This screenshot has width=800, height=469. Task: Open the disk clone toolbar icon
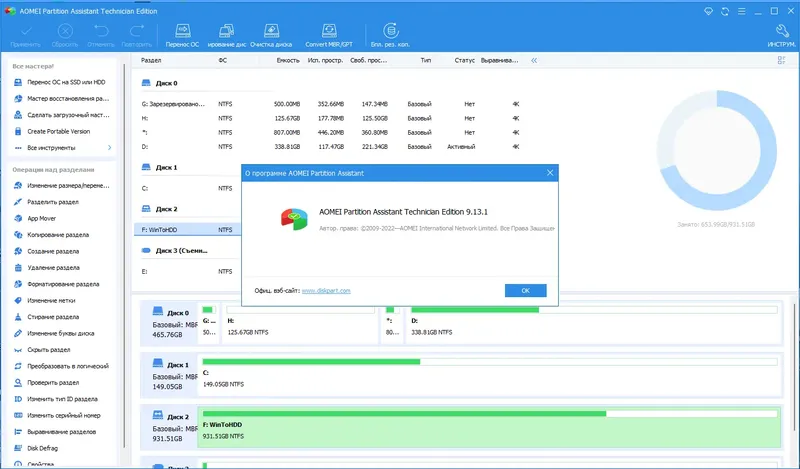click(x=227, y=35)
